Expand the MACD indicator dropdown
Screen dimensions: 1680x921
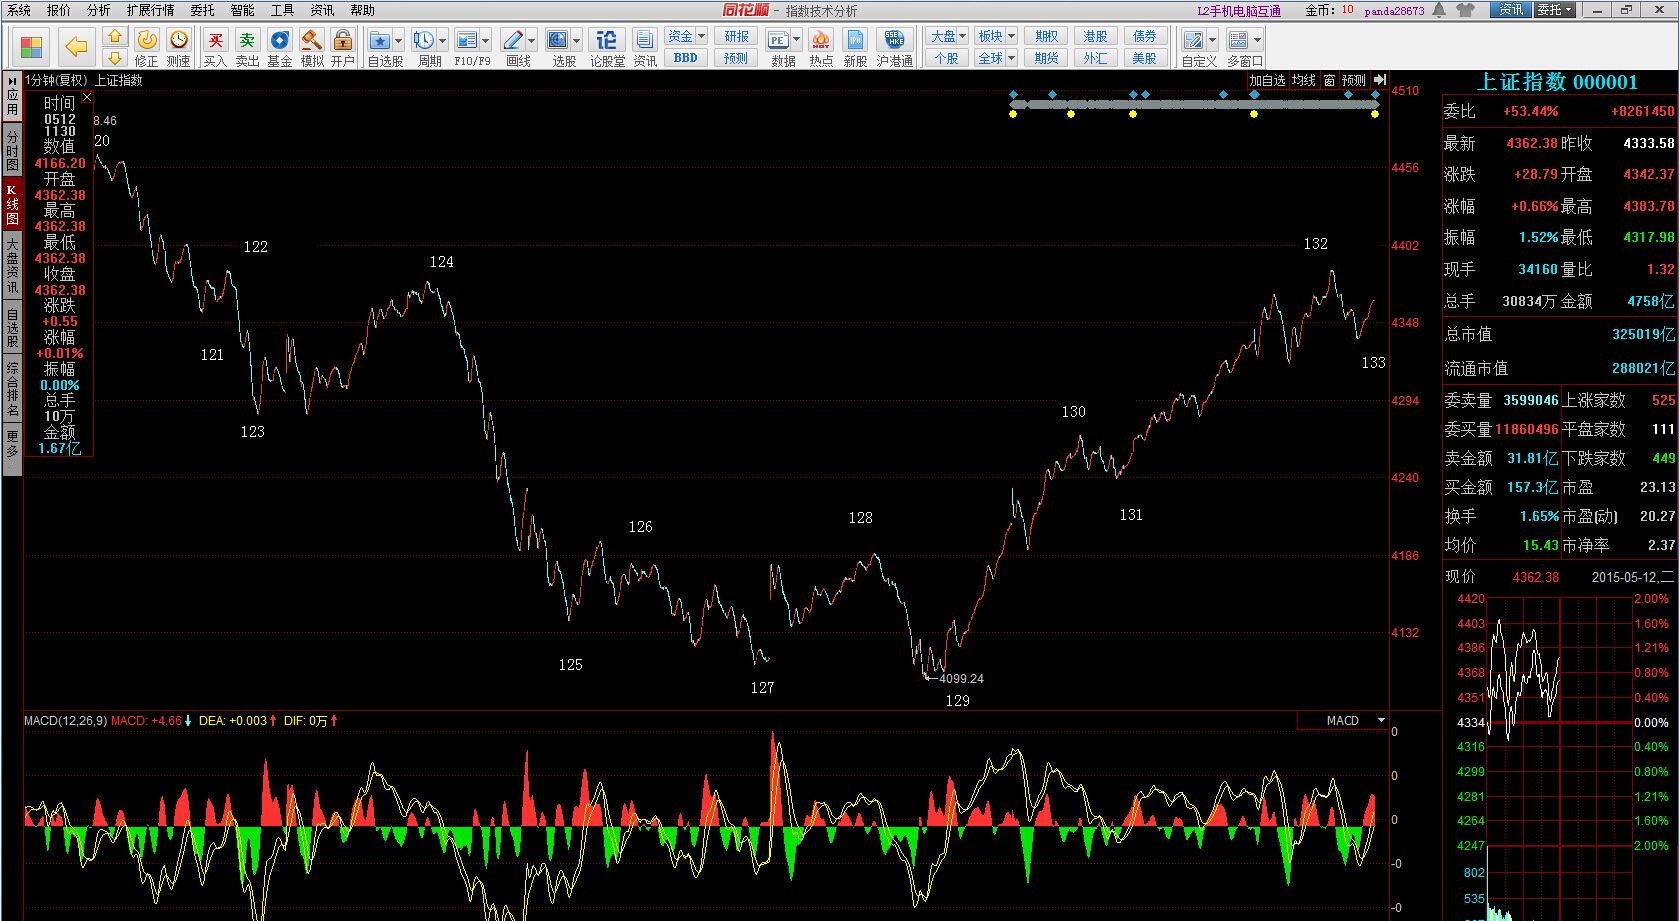(1381, 720)
